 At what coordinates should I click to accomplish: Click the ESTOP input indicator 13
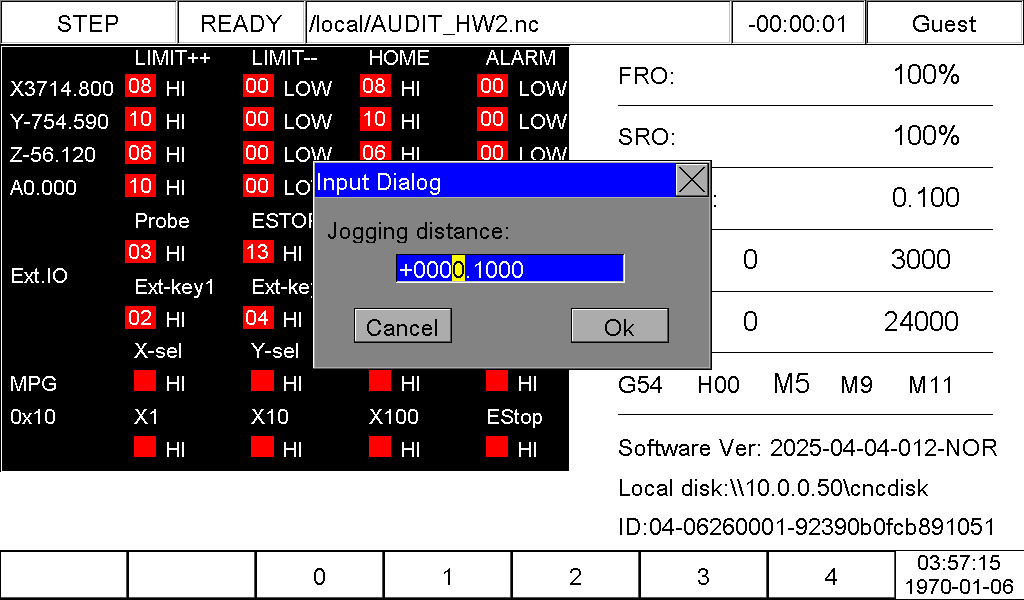coord(258,252)
